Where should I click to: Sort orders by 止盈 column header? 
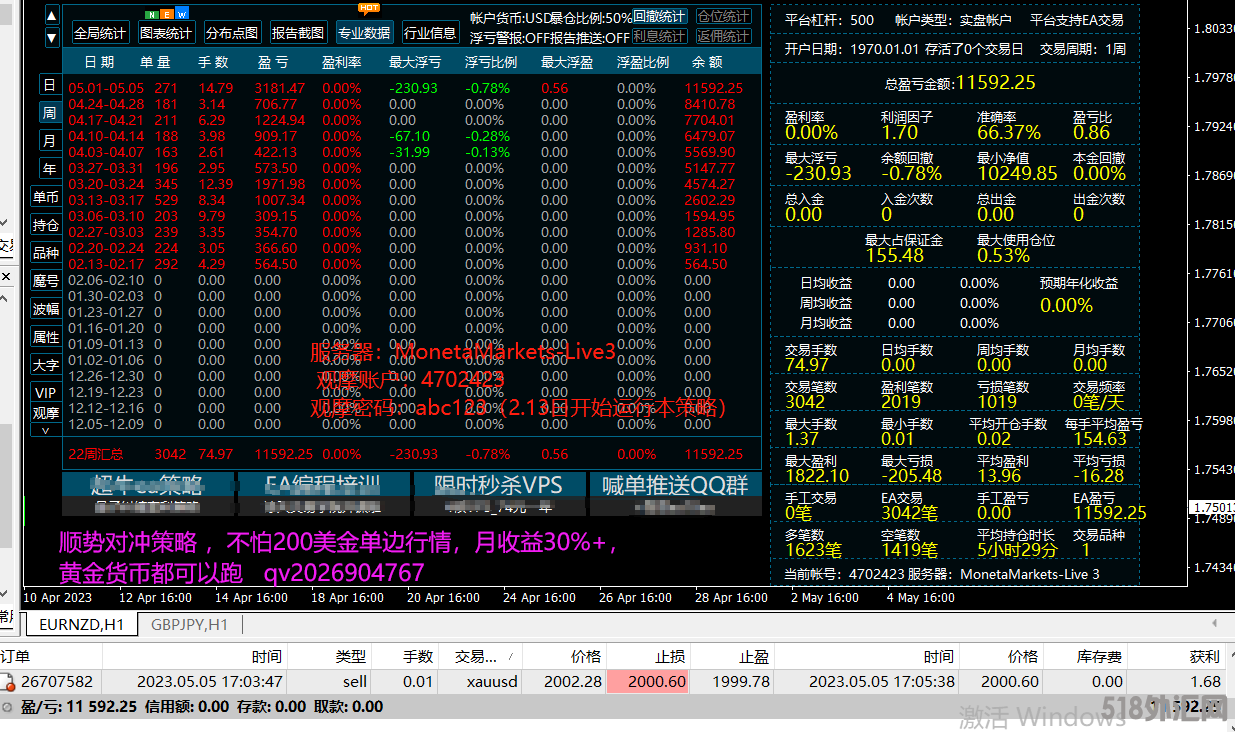pos(732,657)
